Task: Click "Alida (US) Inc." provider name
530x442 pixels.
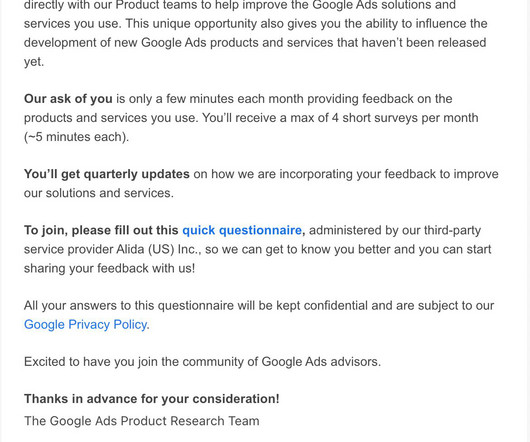Action: pos(159,249)
